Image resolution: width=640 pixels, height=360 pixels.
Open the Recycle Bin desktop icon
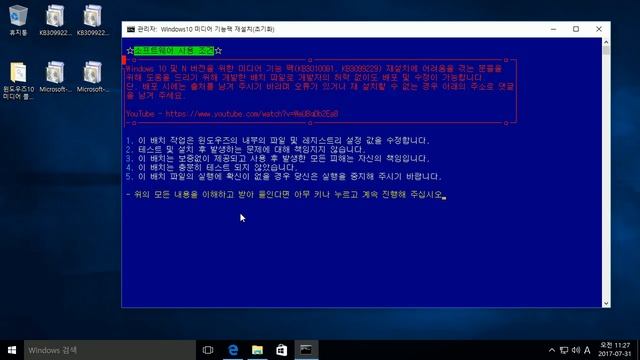[x=18, y=20]
